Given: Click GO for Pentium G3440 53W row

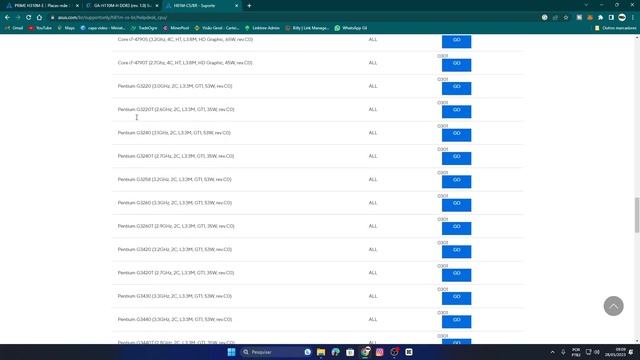Looking at the screenshot, I should pyautogui.click(x=456, y=321).
